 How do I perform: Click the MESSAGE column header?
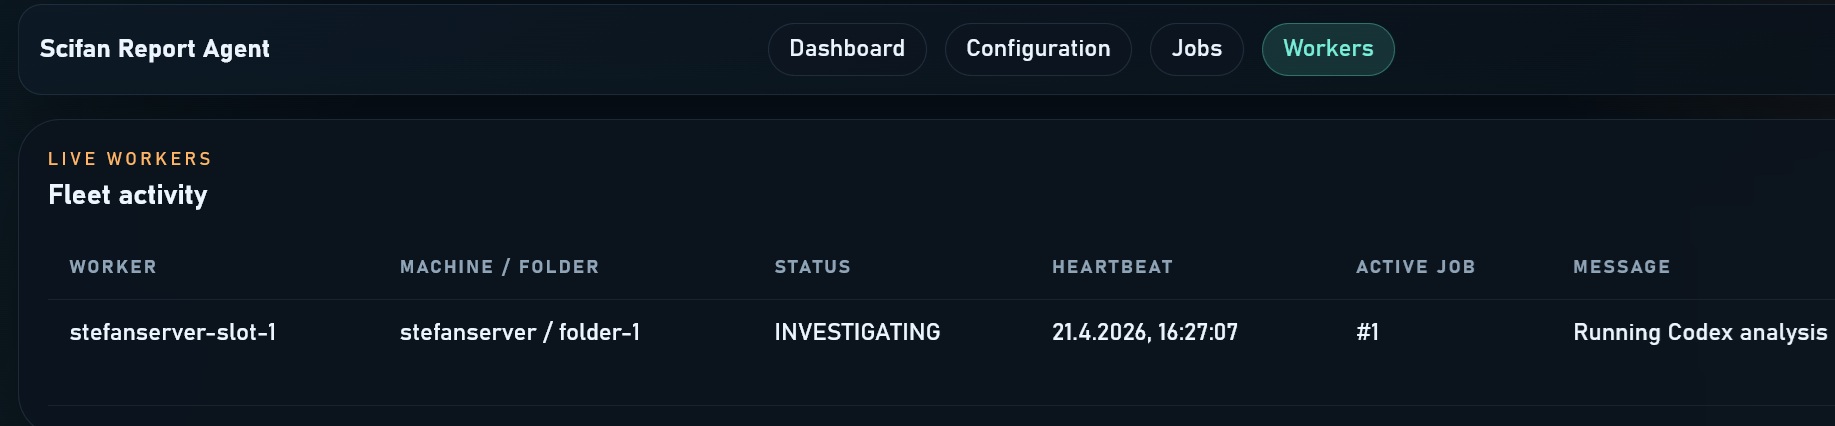1621,267
